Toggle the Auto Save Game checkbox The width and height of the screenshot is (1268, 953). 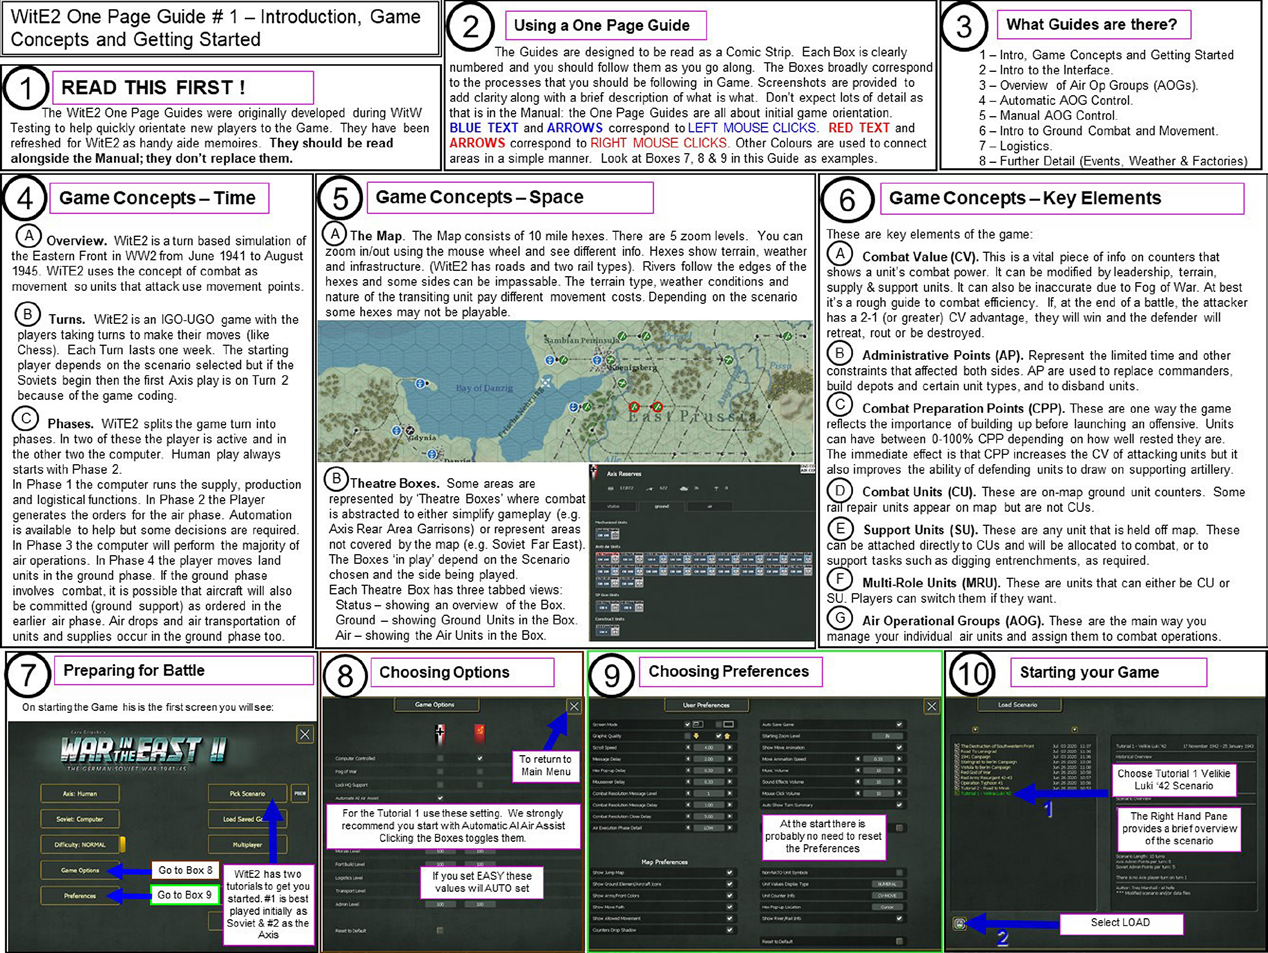coord(898,724)
